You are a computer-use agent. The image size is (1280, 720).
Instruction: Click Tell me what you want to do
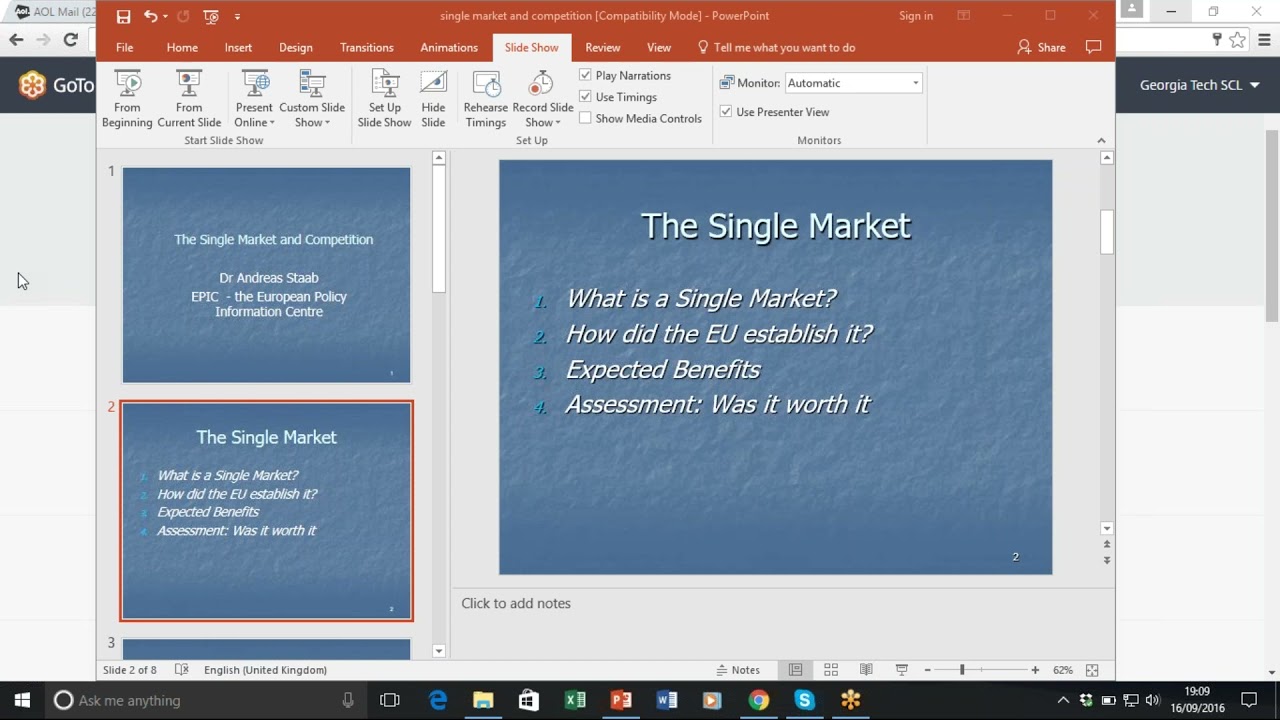point(776,47)
